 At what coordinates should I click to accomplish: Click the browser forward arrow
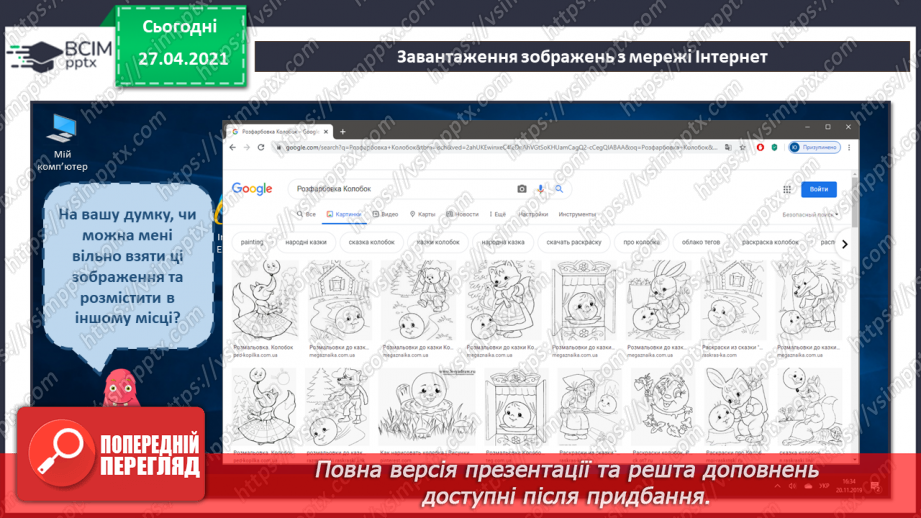coord(247,147)
